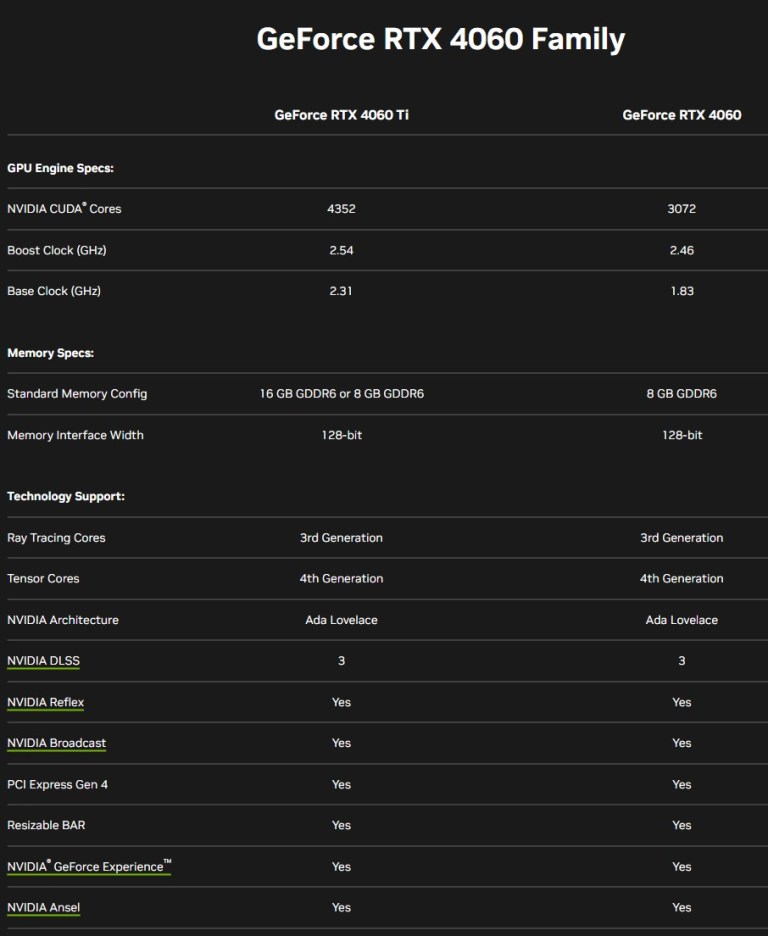Click Yes for Resizable BAR on RTX 4060 Ti

(341, 825)
